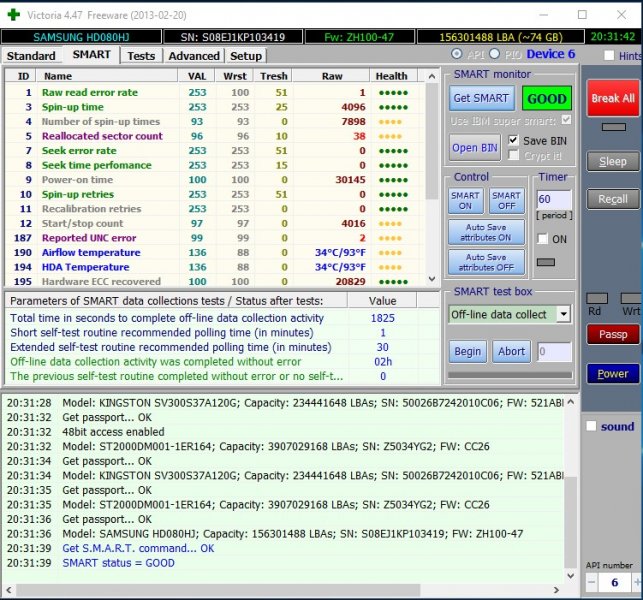Enable the Timer ON checkbox
Screen dimensions: 643x600
[543, 239]
